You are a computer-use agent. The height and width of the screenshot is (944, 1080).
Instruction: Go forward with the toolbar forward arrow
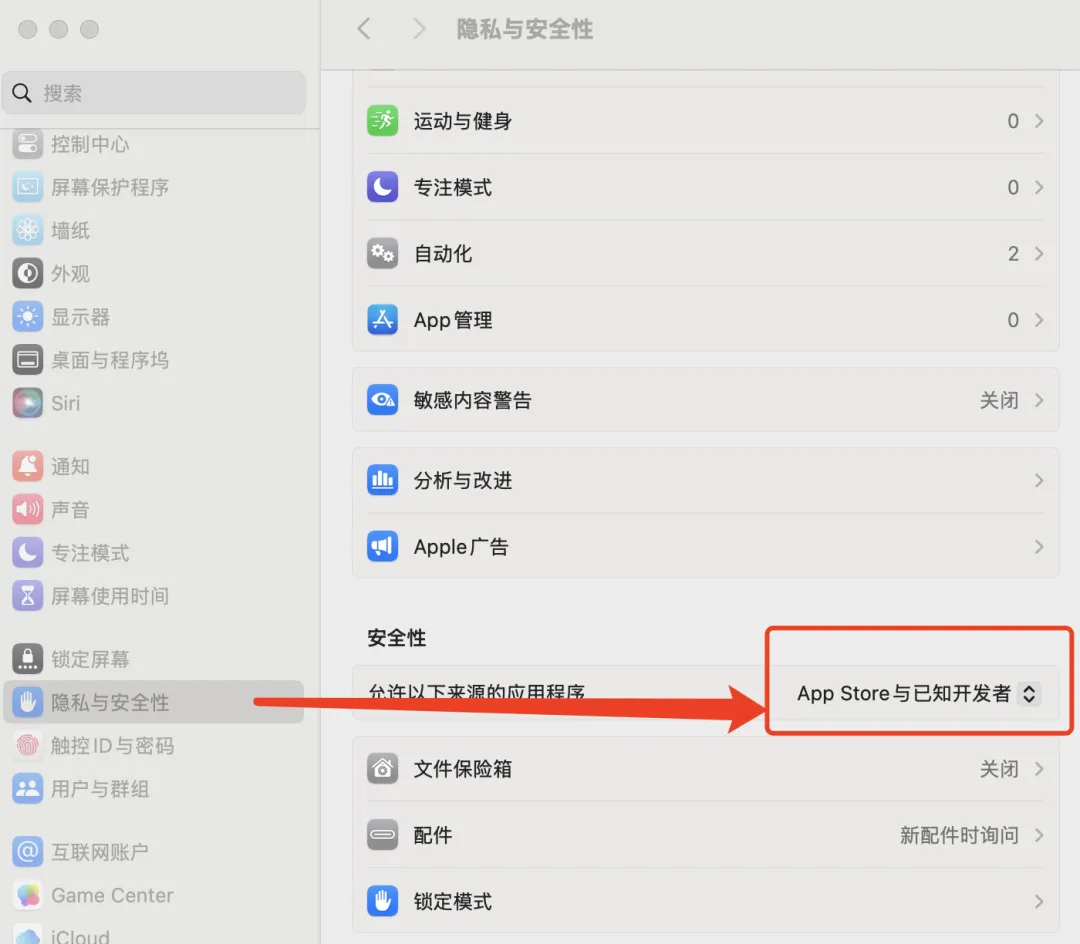418,29
